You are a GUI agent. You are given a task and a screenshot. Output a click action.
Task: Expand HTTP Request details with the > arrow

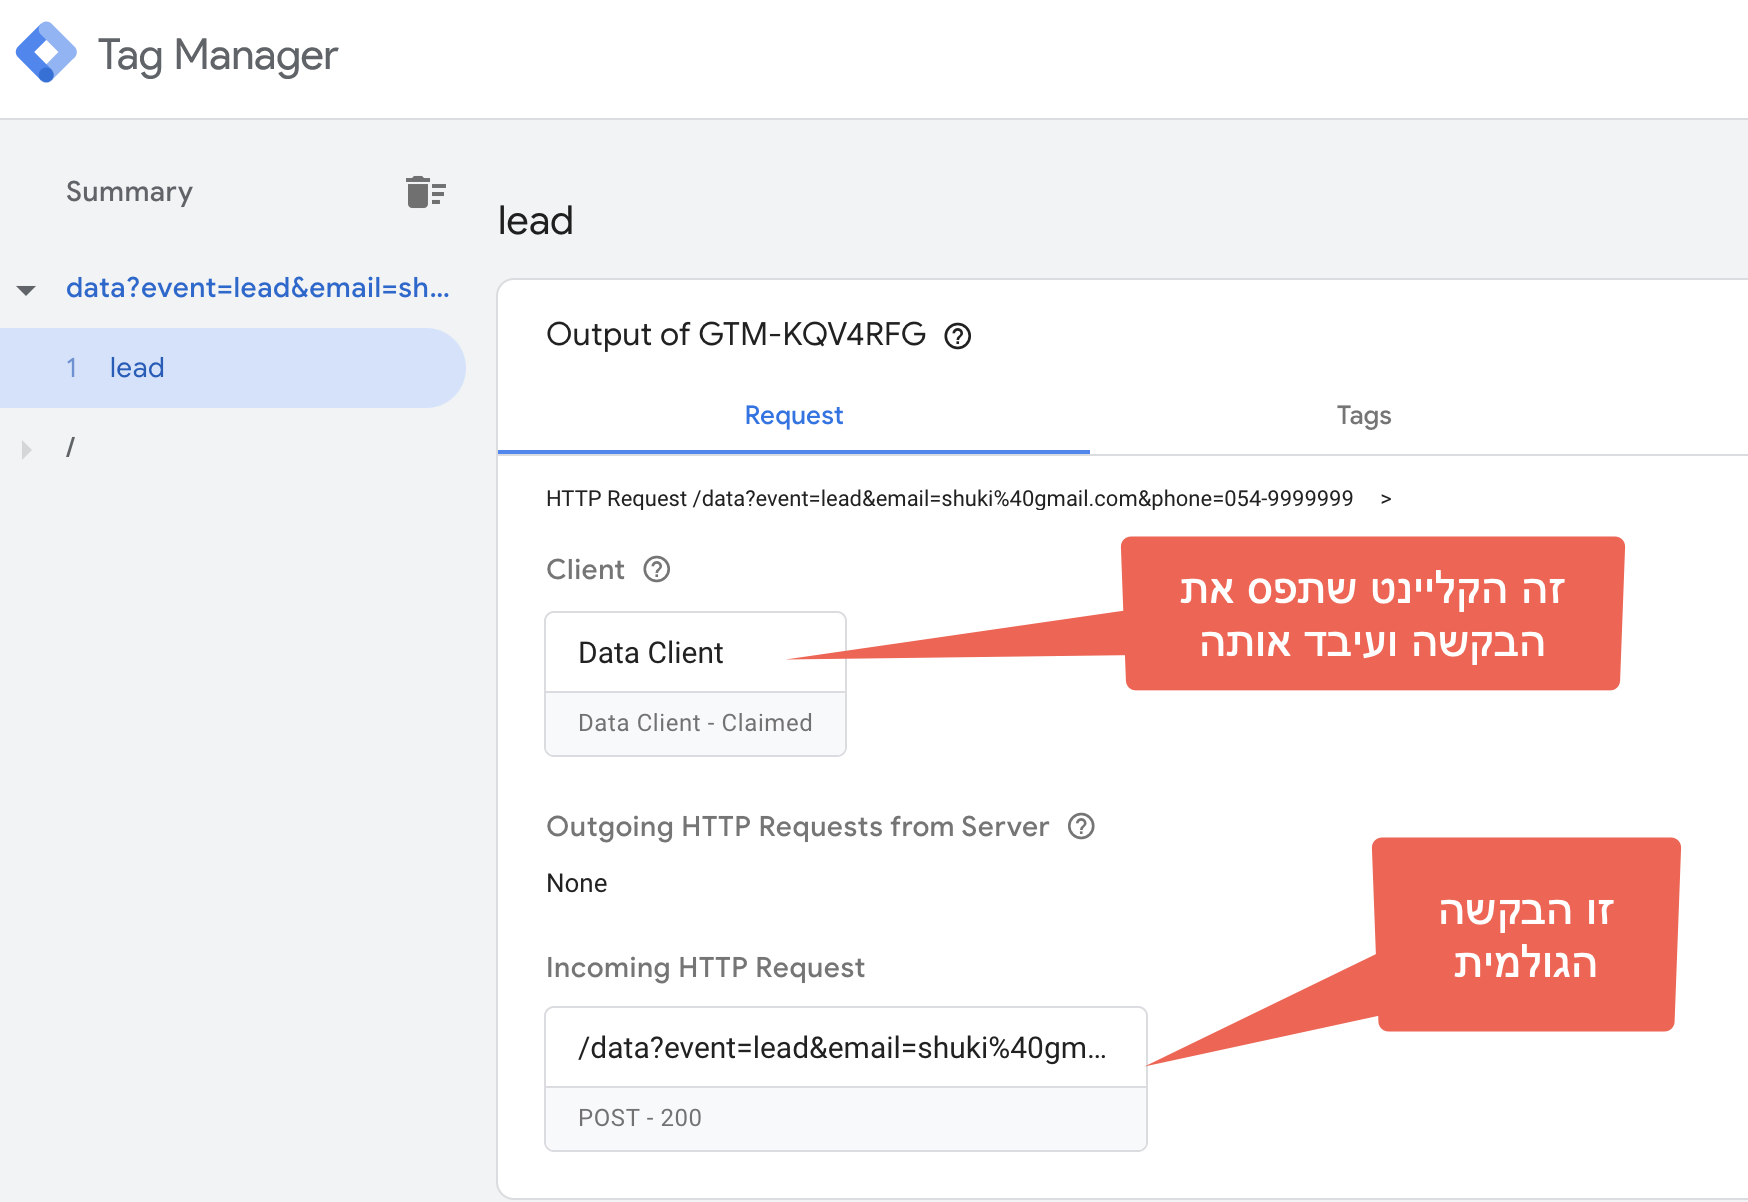1386,498
